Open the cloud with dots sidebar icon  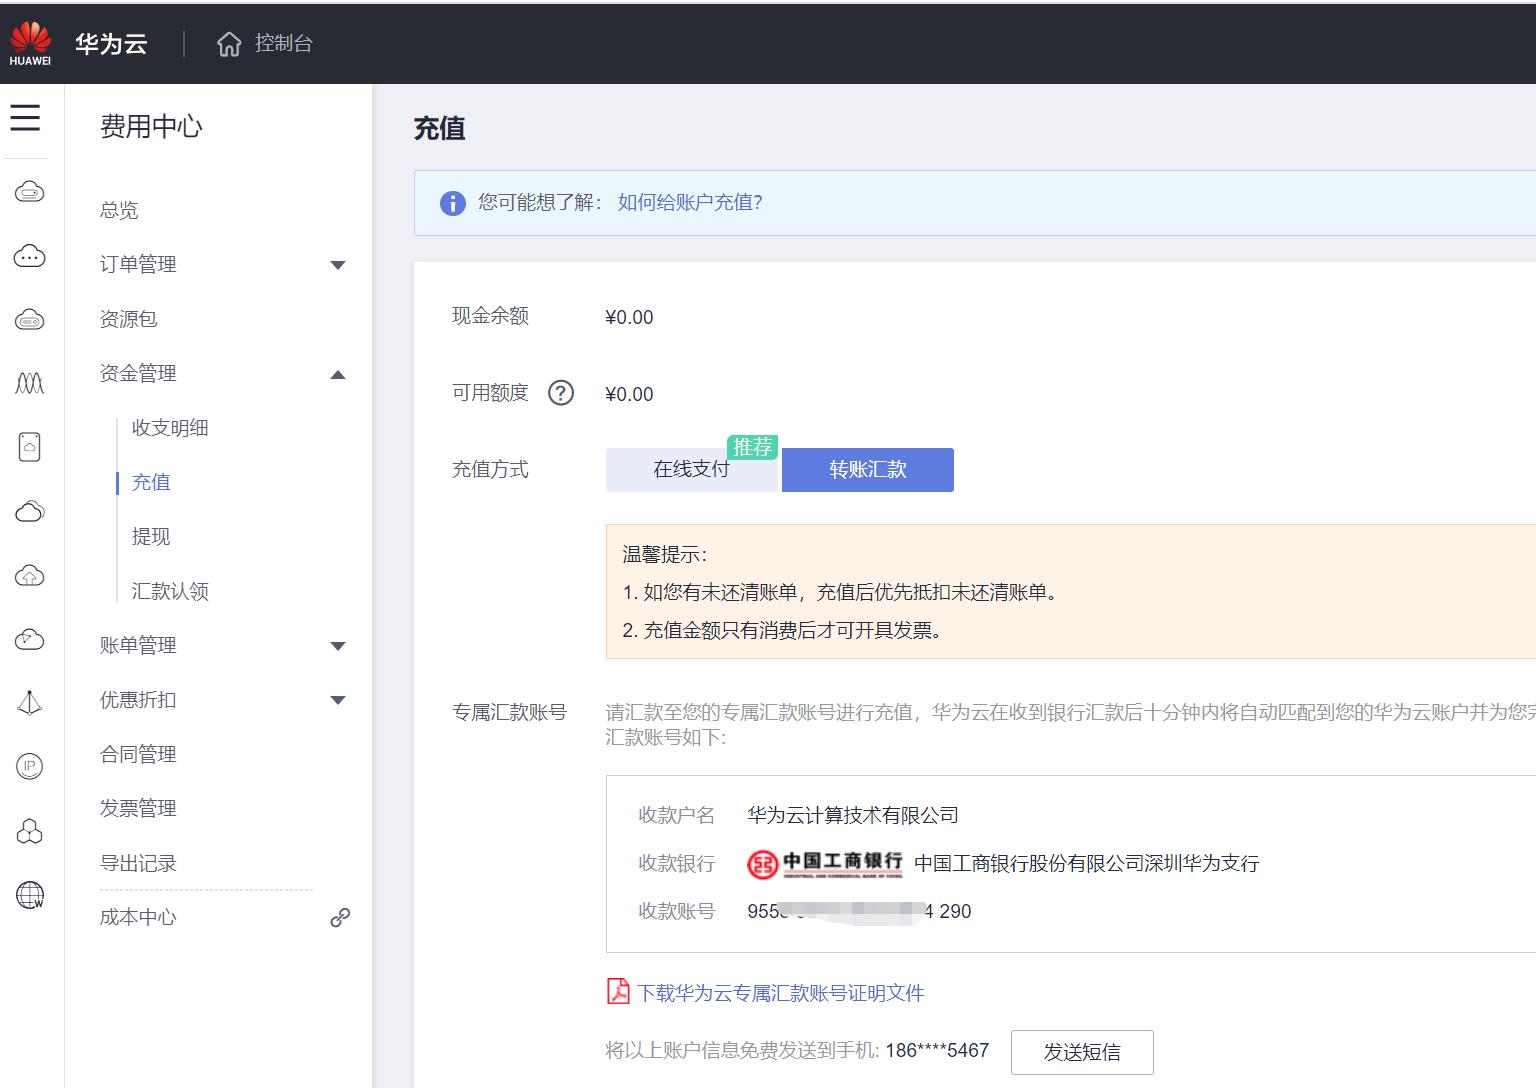tap(30, 256)
